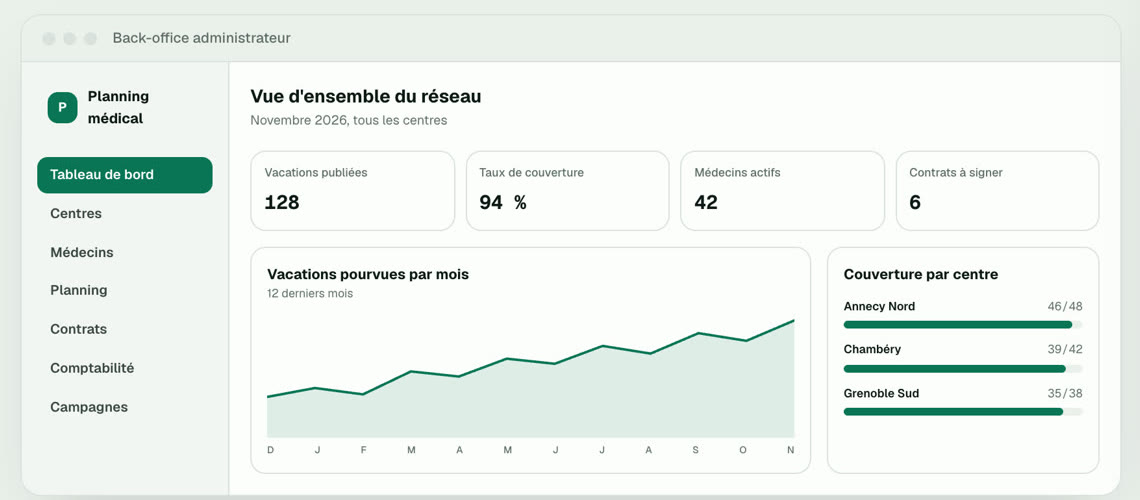
Task: Click the 12 derniers mois label
Action: click(310, 294)
